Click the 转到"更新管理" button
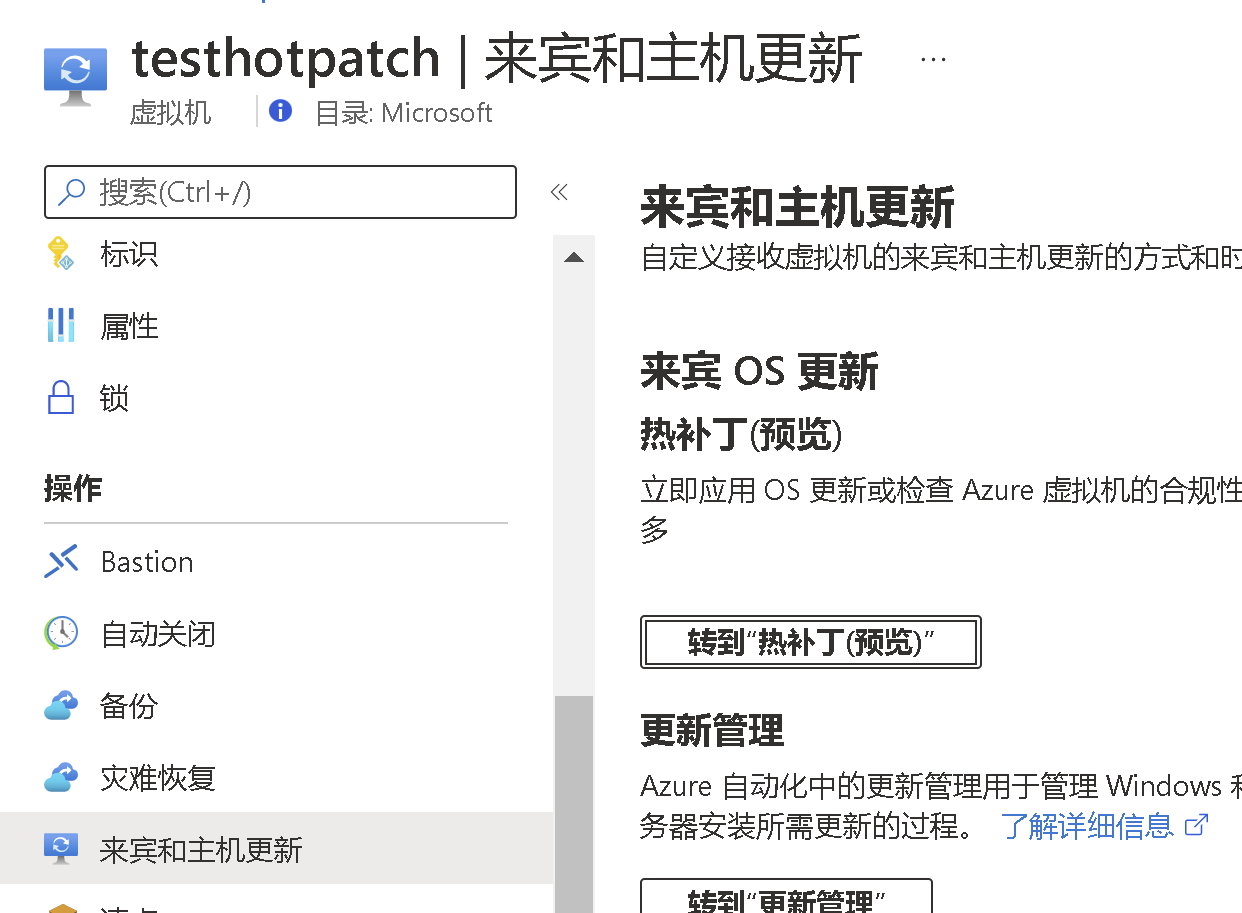 click(x=786, y=898)
